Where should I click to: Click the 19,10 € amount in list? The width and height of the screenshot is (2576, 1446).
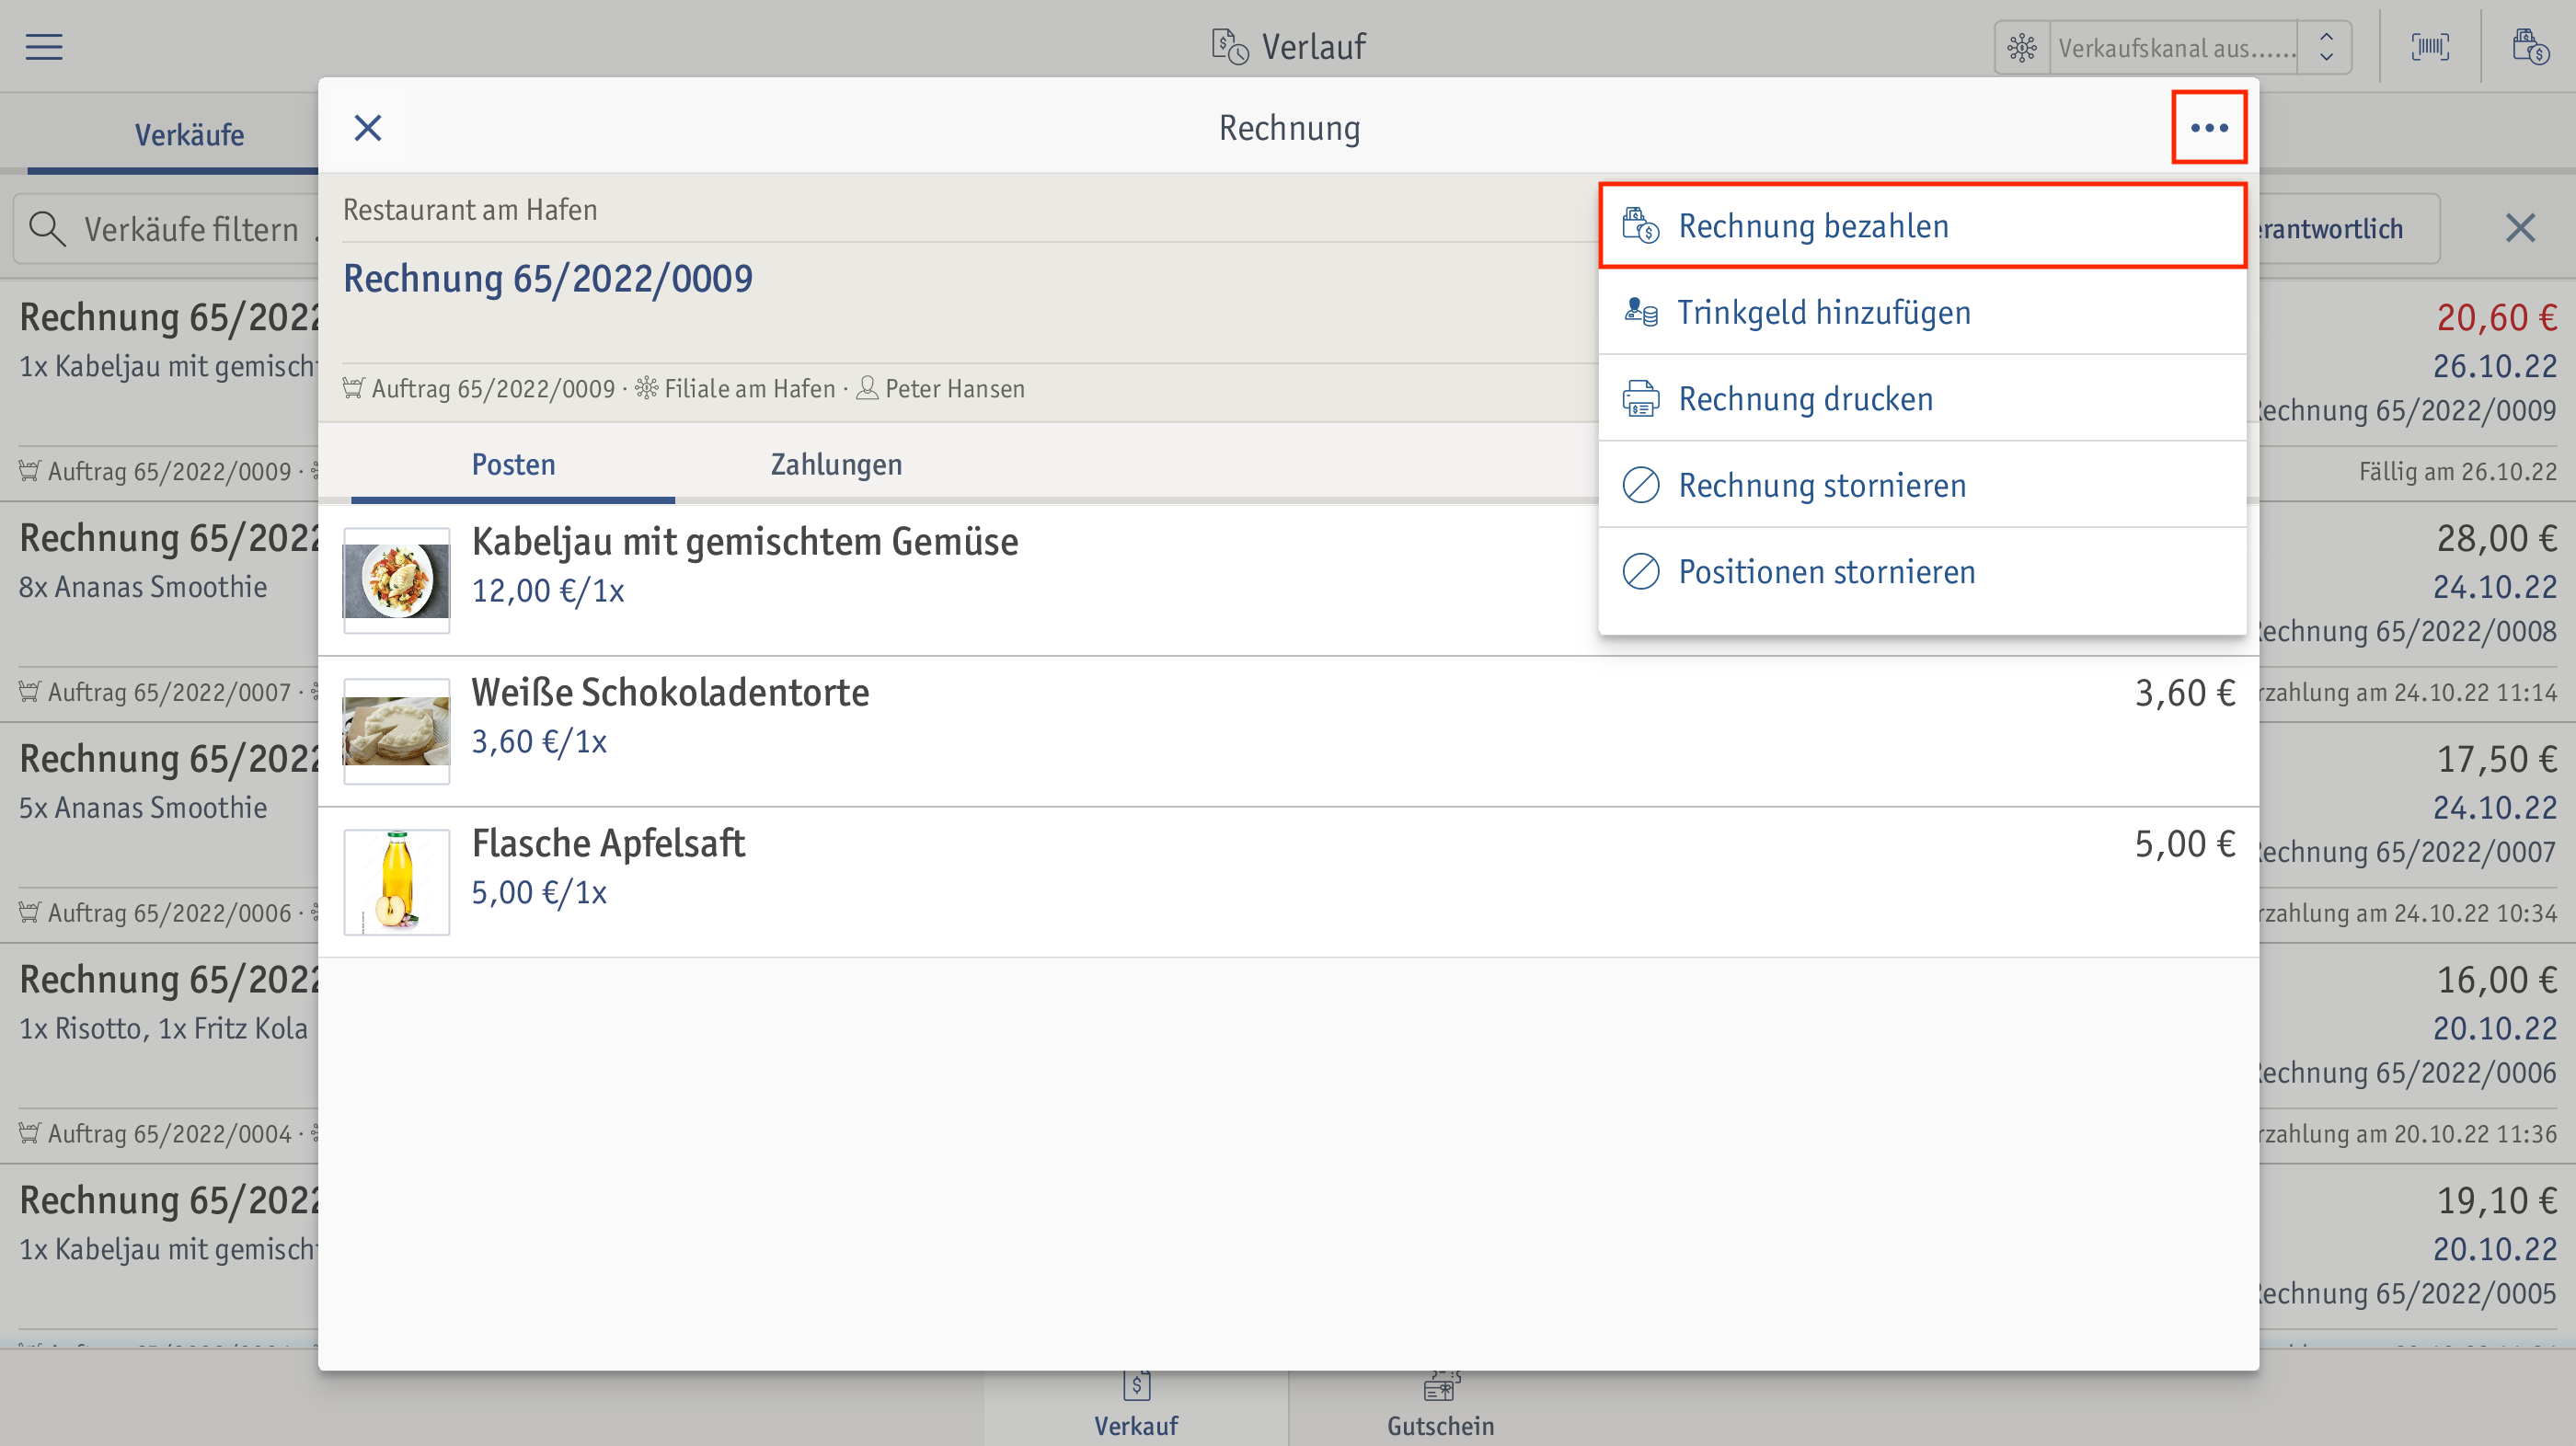coord(2496,1201)
